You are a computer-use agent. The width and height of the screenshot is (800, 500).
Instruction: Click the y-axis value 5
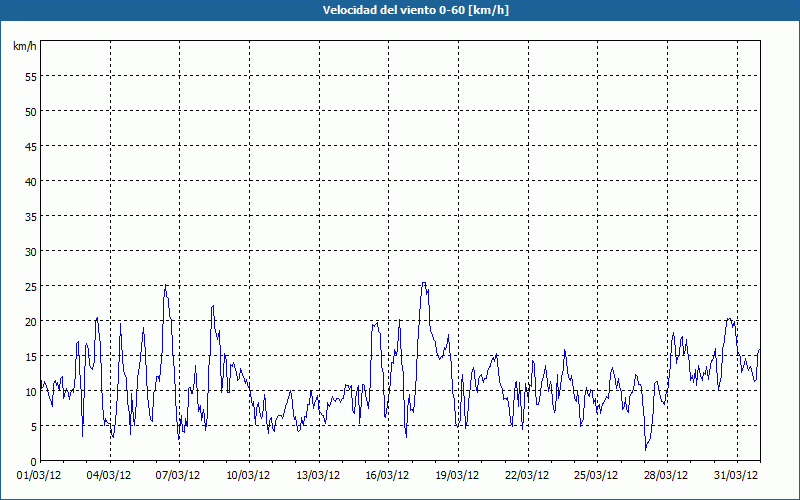pyautogui.click(x=34, y=427)
